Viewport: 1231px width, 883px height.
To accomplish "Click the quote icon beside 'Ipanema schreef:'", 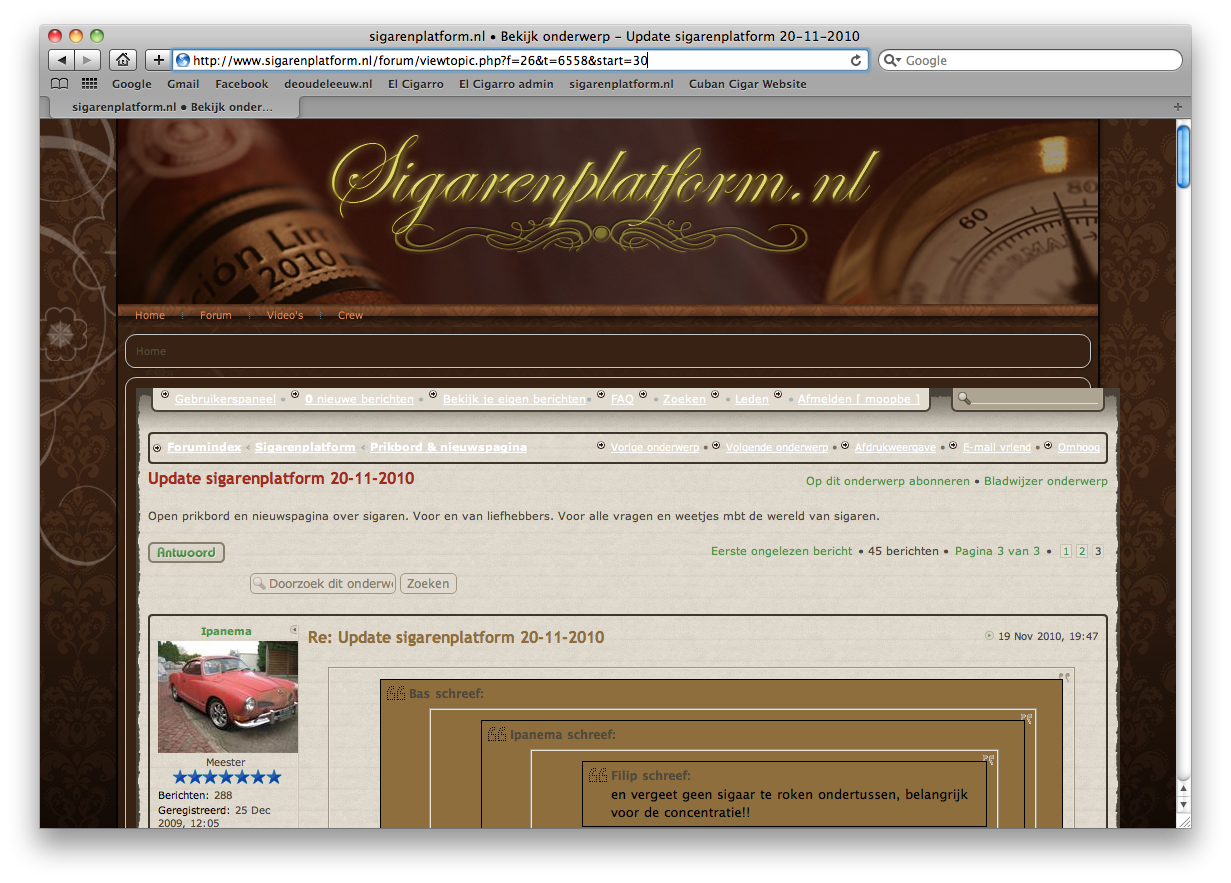I will (x=497, y=734).
